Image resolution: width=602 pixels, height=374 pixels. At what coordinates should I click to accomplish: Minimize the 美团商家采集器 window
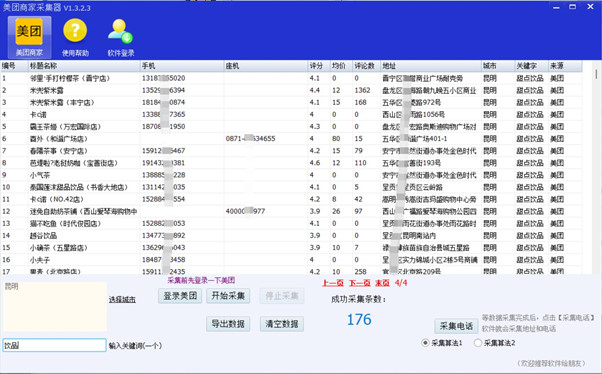(556, 7)
